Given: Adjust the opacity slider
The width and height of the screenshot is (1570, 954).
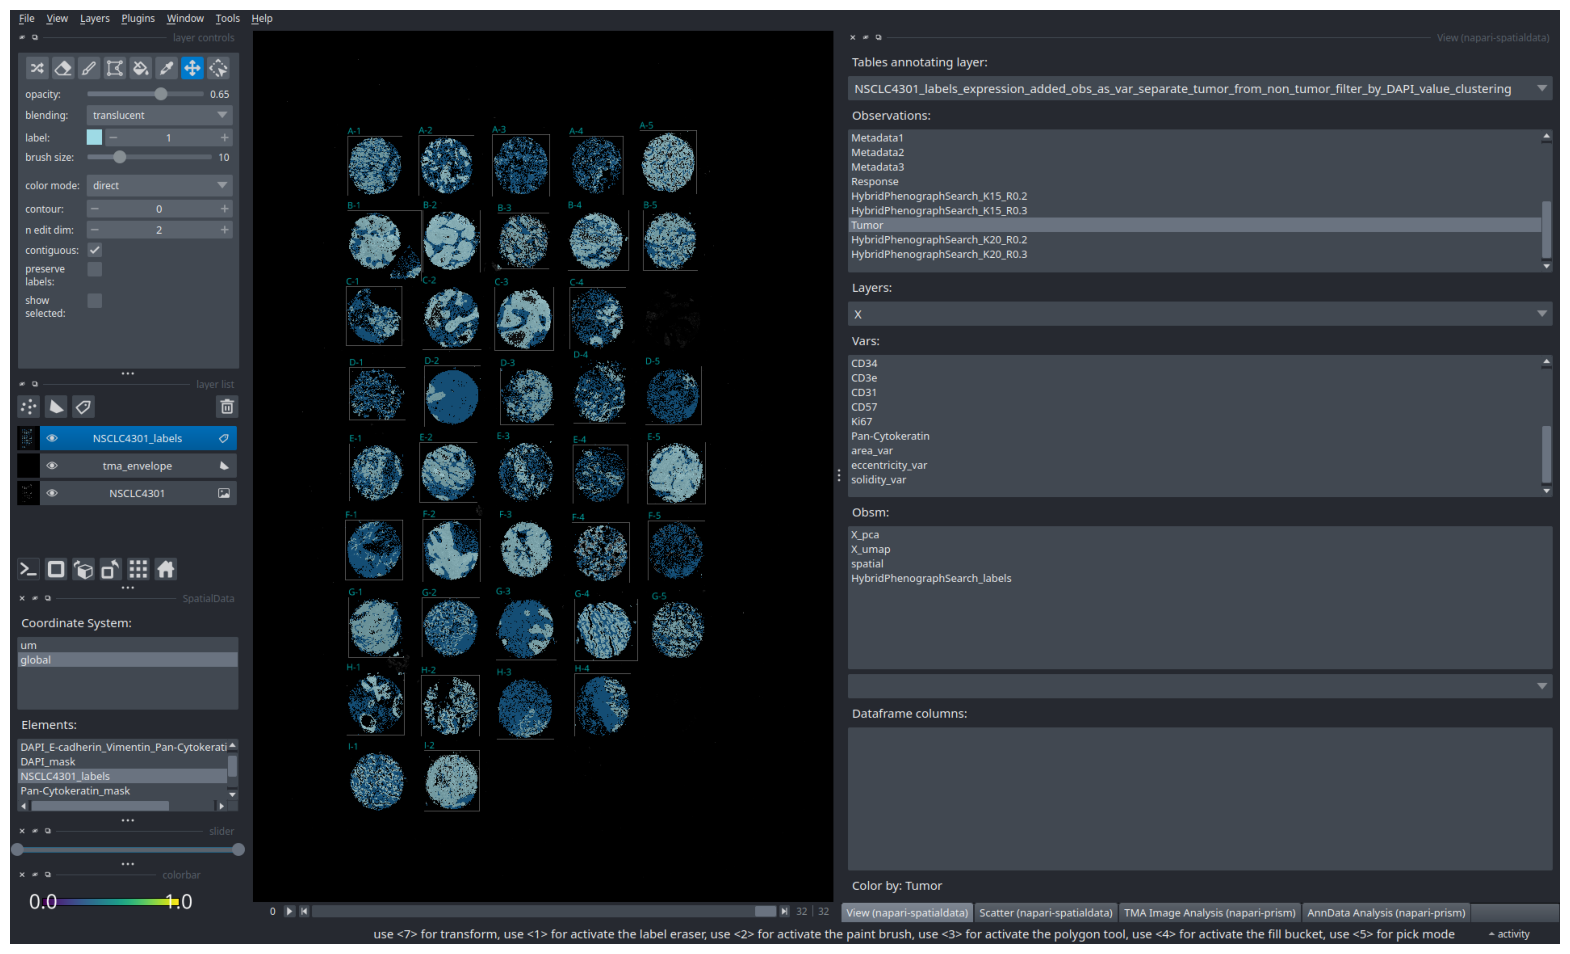Looking at the screenshot, I should coord(145,94).
